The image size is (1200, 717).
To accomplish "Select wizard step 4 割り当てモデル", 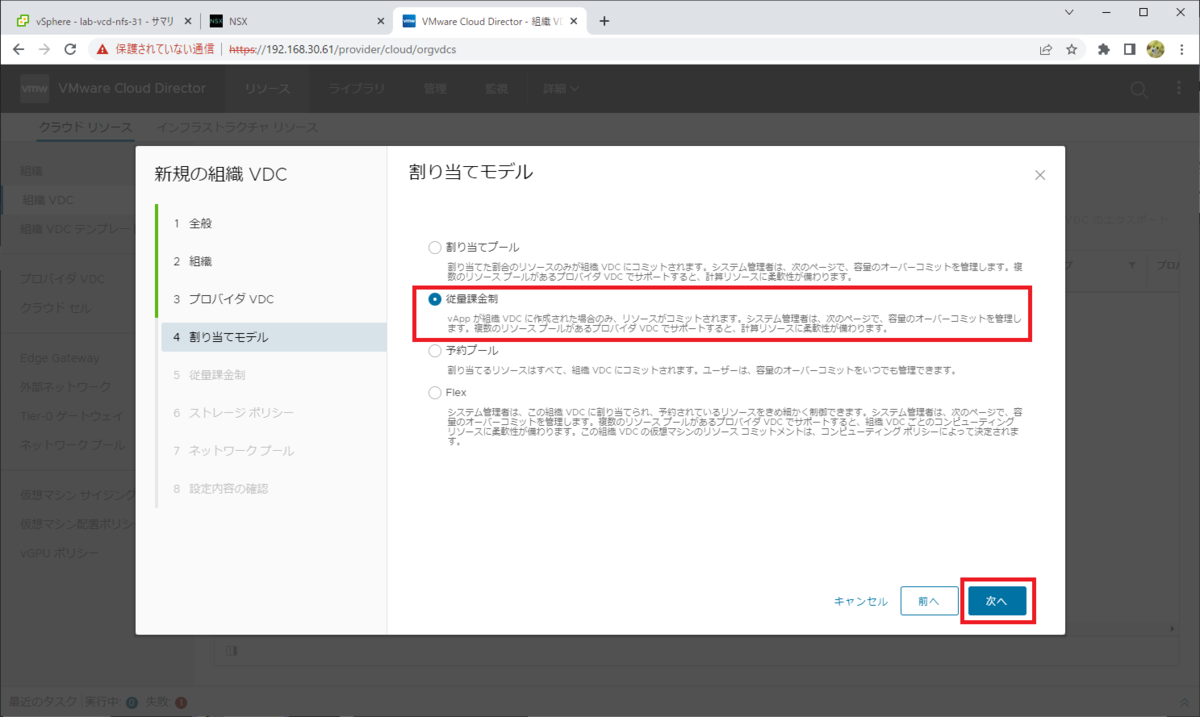I will coord(273,337).
